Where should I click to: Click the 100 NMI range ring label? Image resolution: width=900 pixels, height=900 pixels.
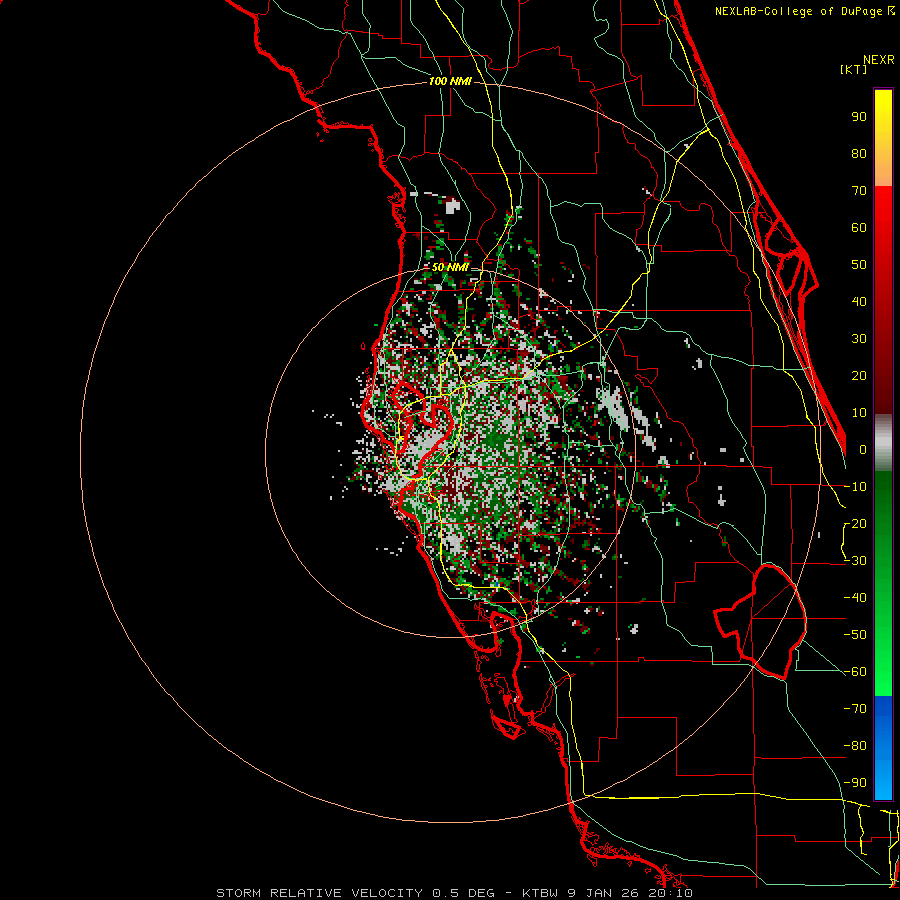click(x=450, y=82)
